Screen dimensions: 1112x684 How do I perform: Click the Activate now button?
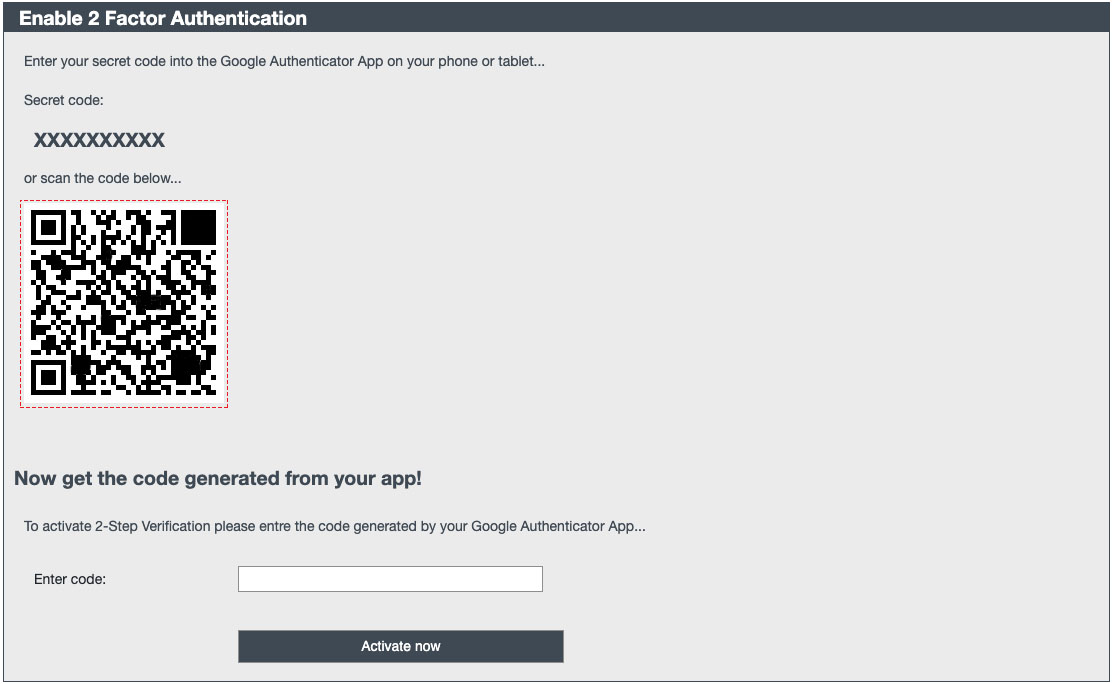point(400,646)
